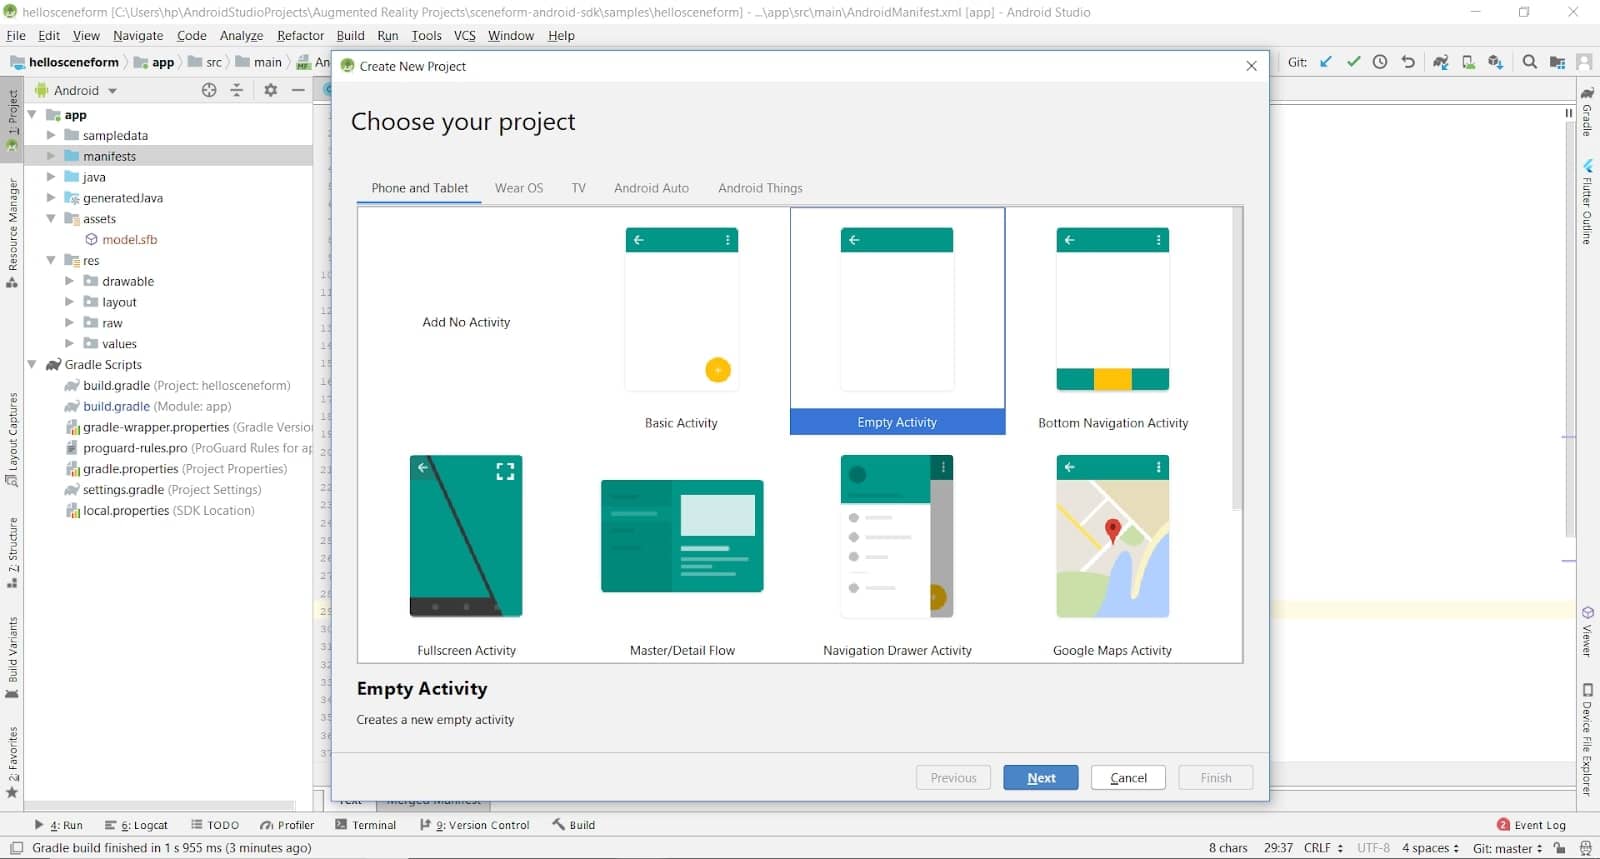Open Event Log from status bar

tap(1531, 825)
